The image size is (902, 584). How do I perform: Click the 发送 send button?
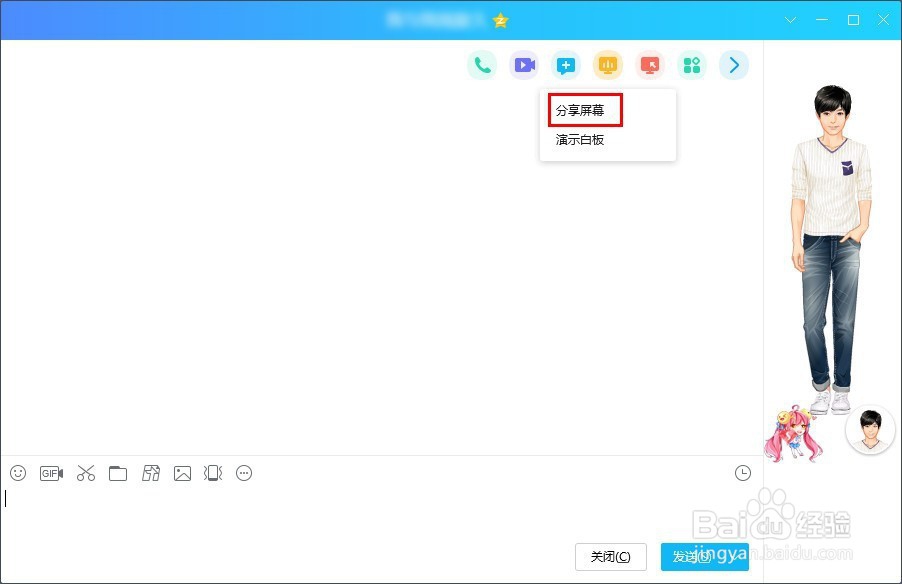[x=704, y=557]
